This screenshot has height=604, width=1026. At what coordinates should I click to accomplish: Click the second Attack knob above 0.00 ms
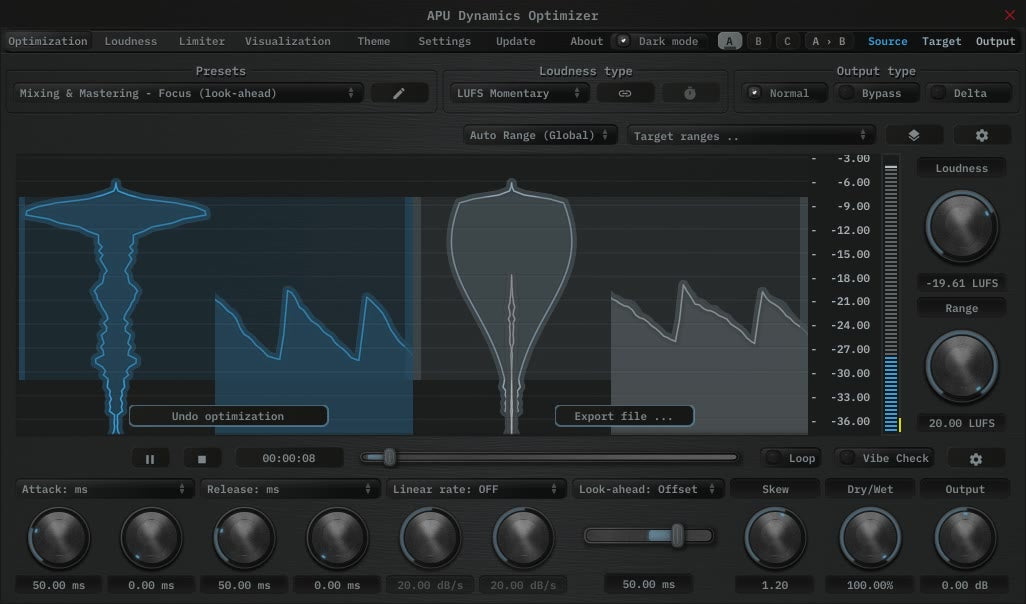[x=151, y=538]
